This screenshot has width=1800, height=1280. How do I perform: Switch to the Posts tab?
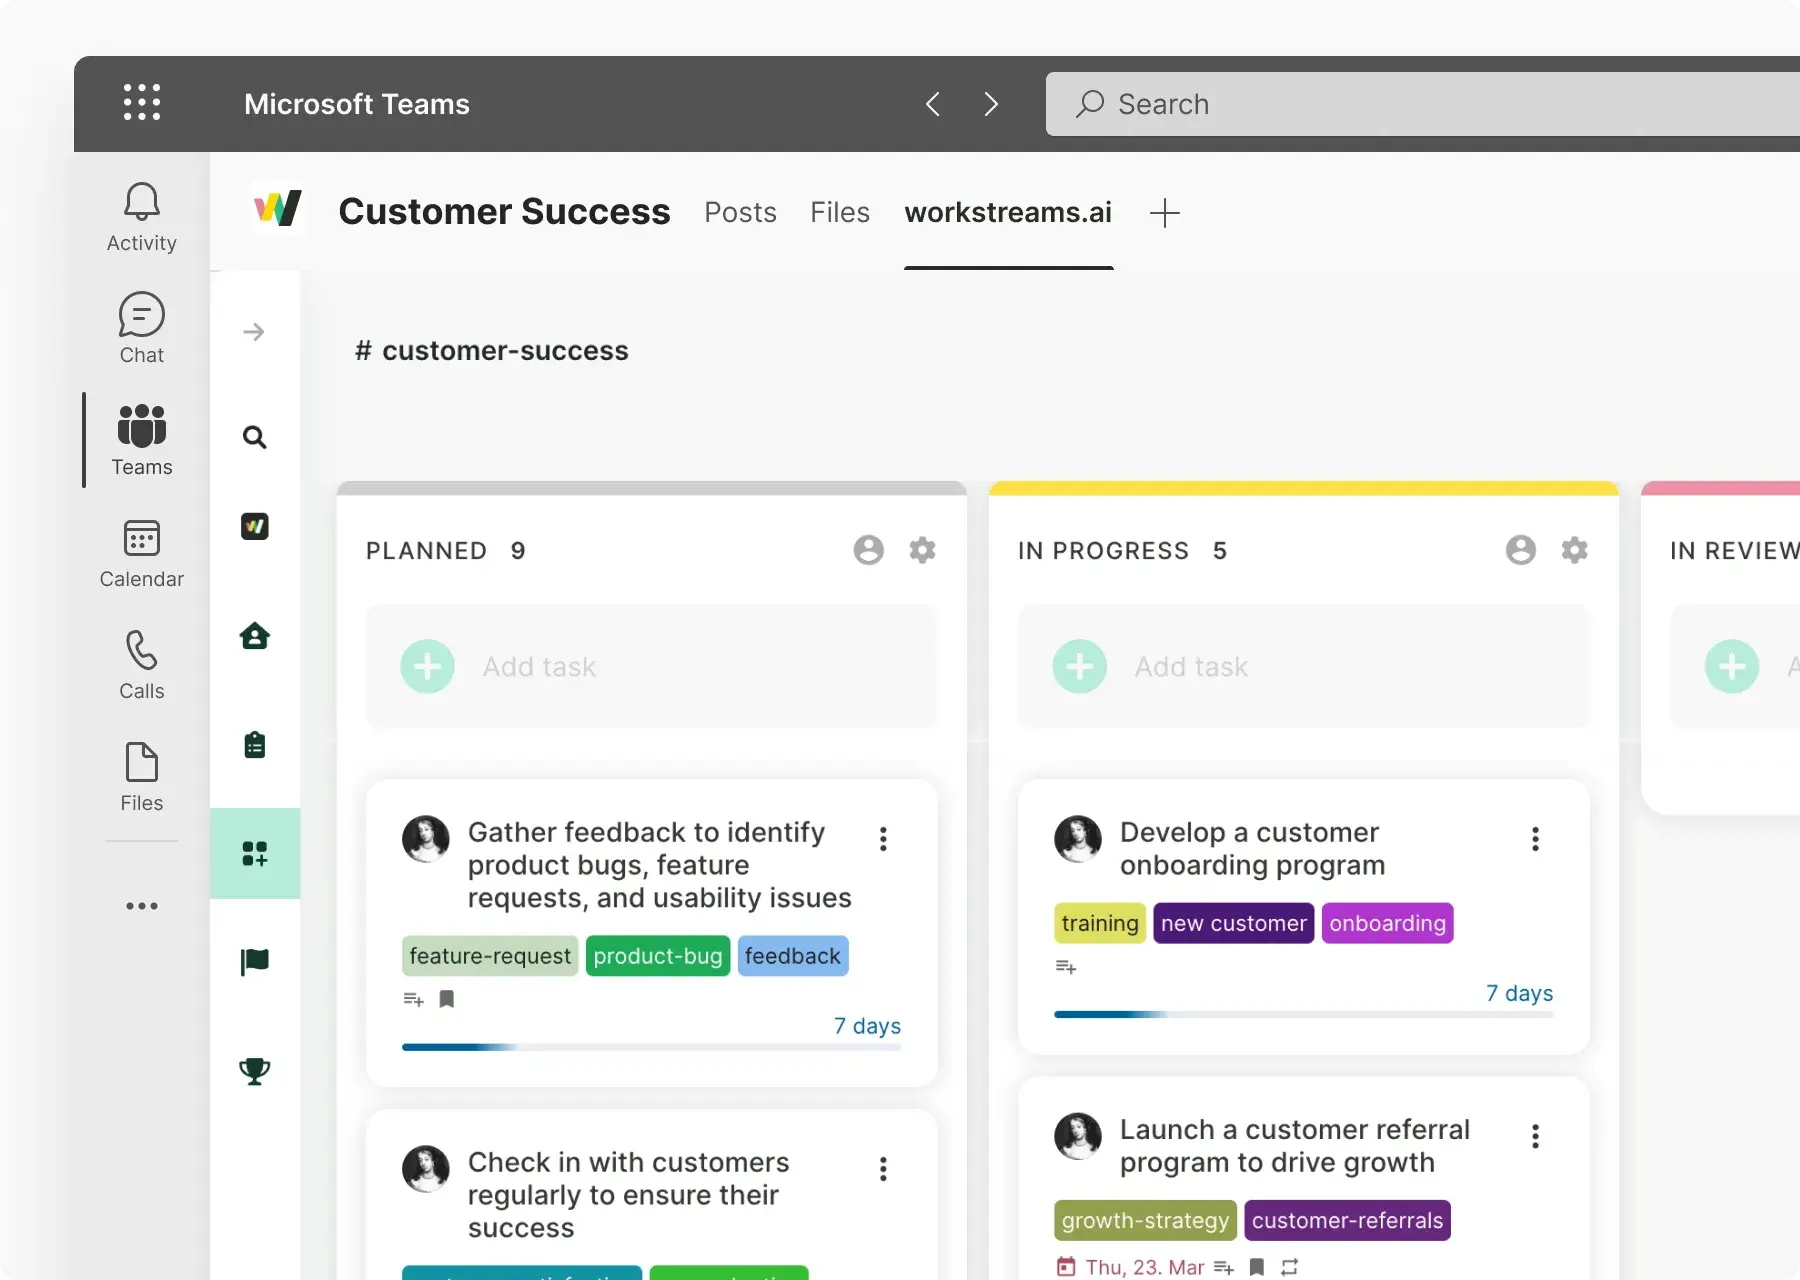740,212
